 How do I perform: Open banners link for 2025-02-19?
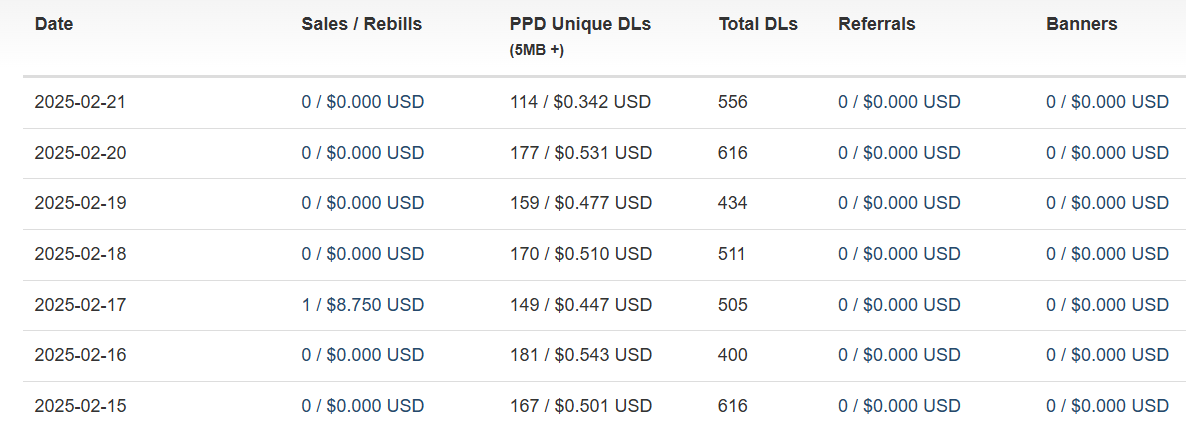pos(1107,203)
